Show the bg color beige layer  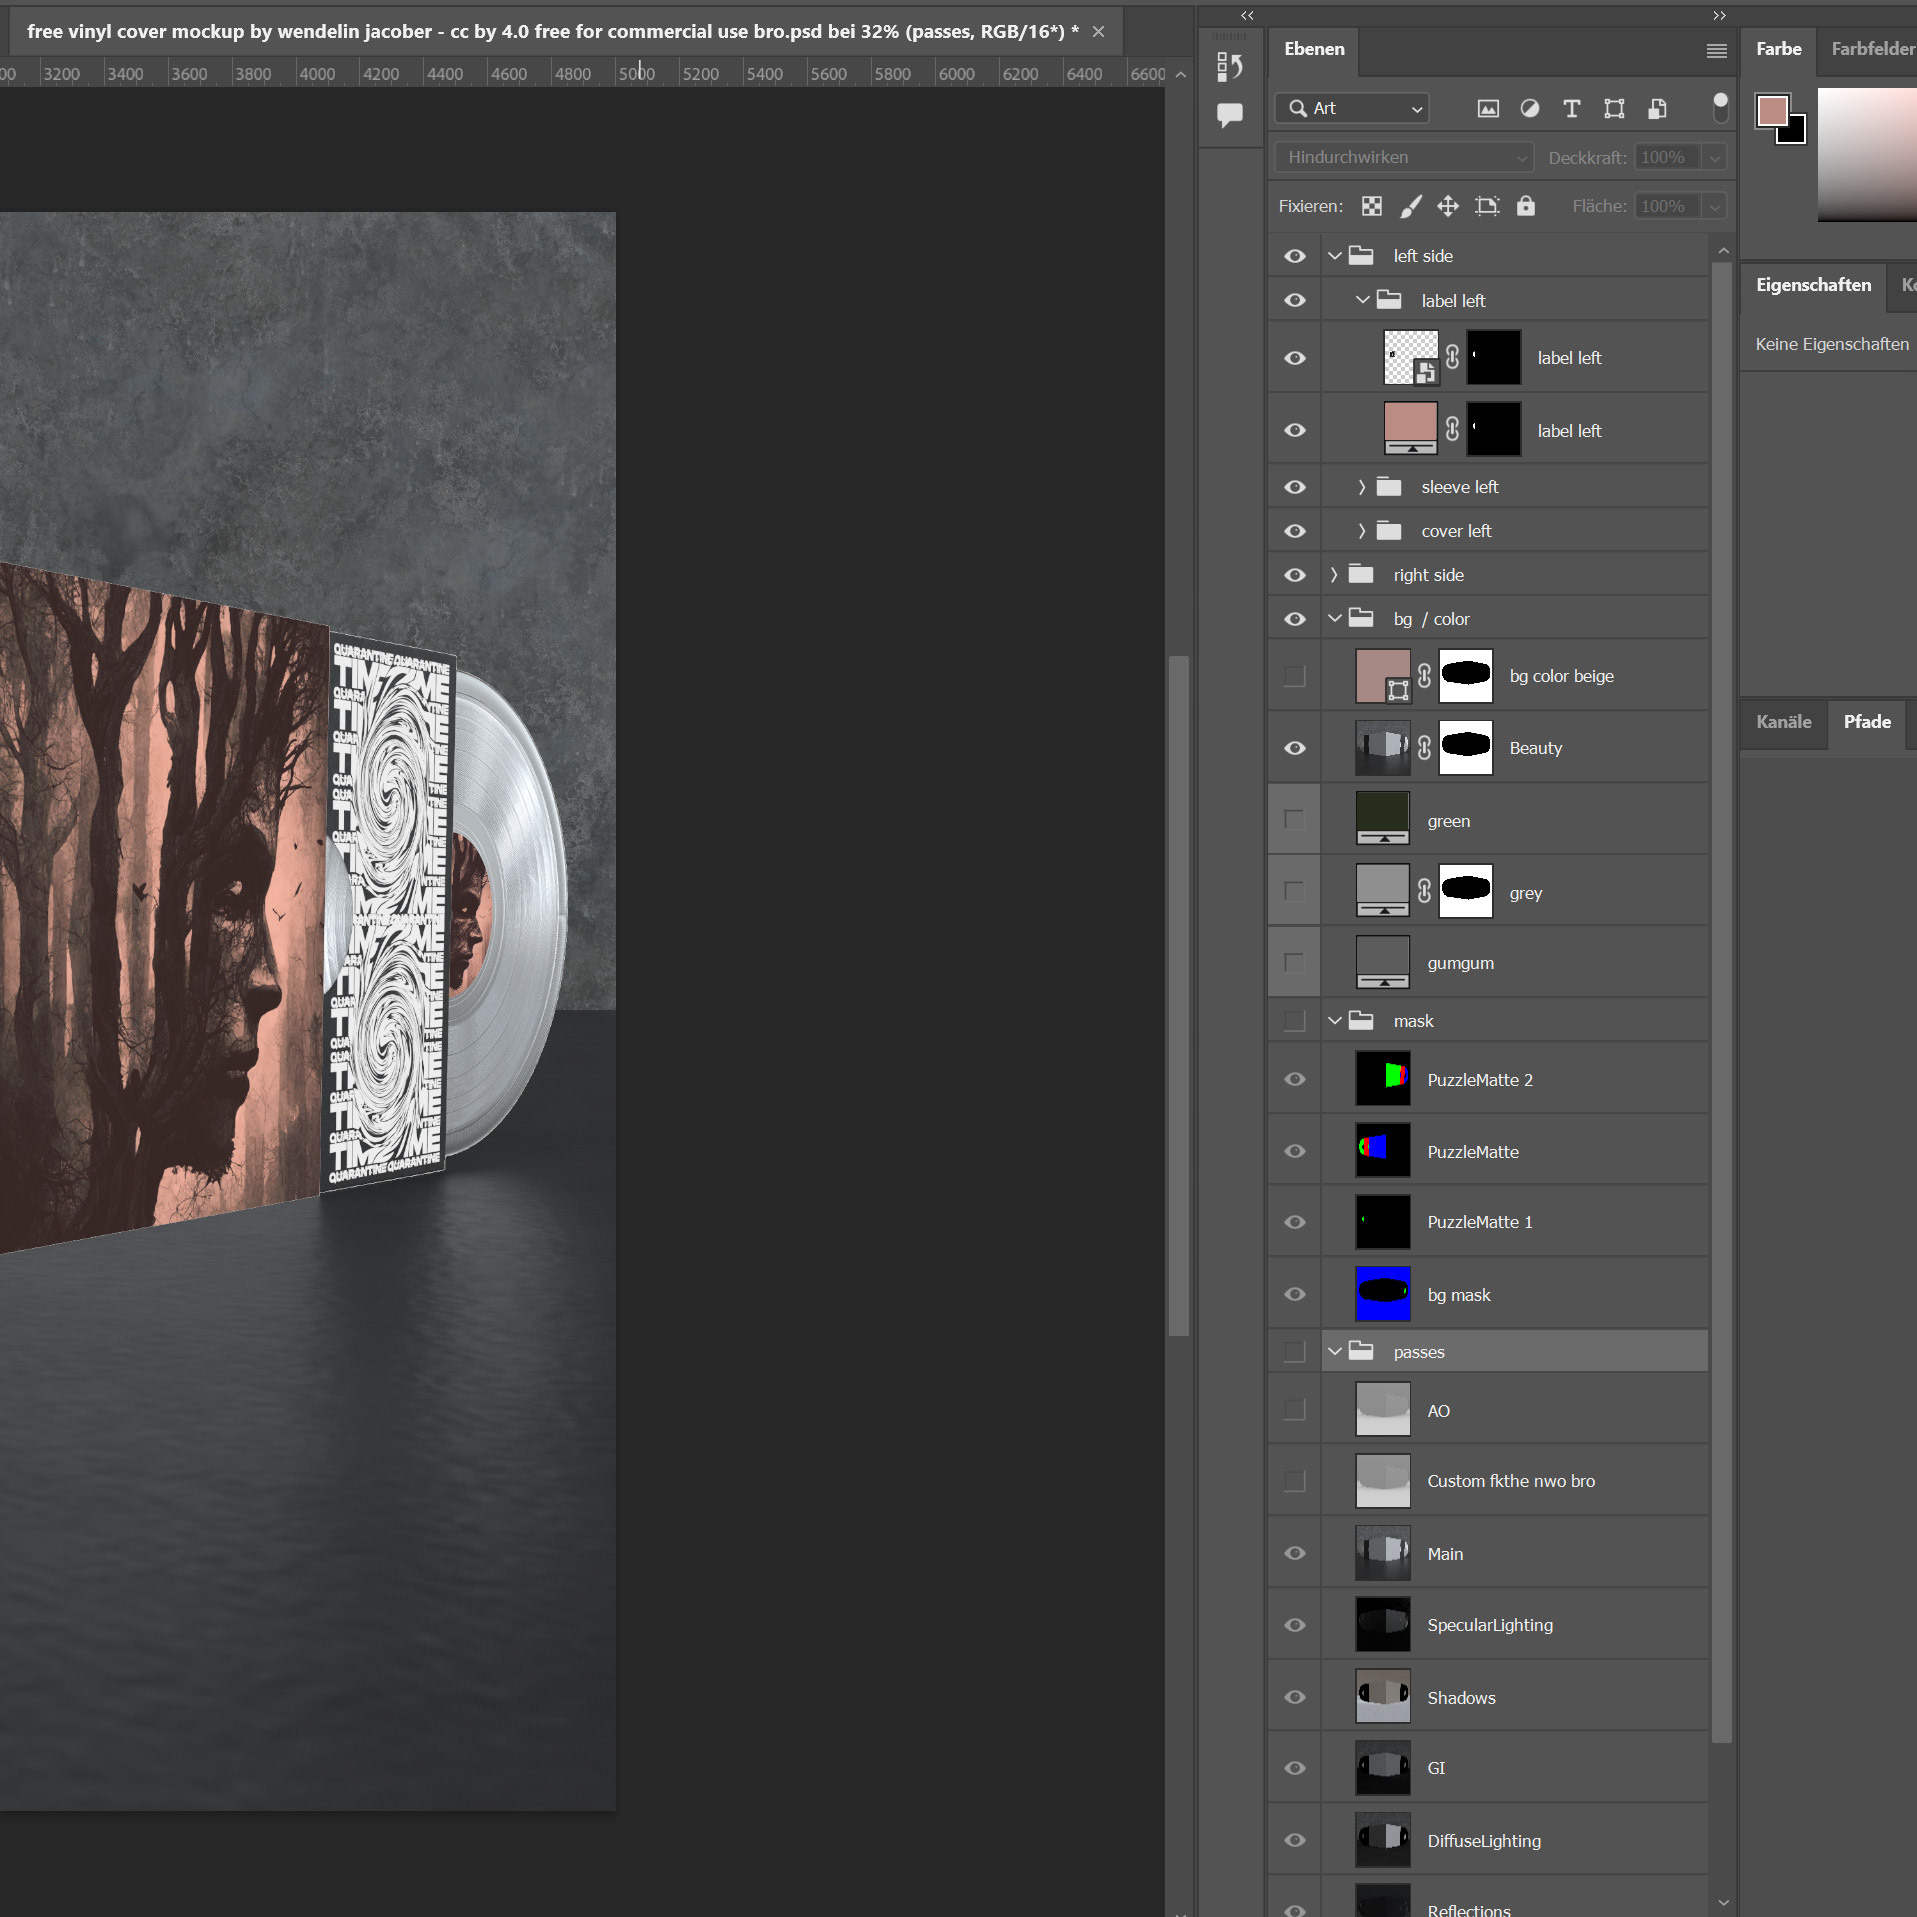click(1294, 676)
